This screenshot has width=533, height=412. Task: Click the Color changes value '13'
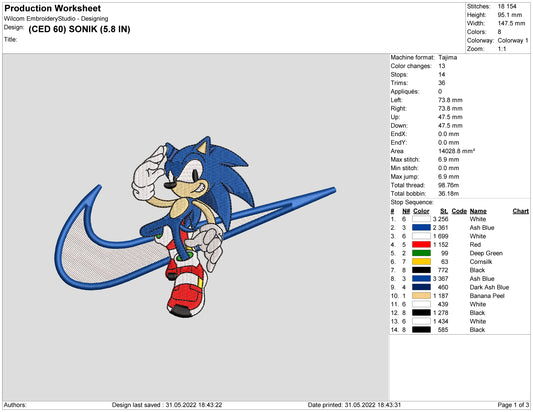(441, 66)
